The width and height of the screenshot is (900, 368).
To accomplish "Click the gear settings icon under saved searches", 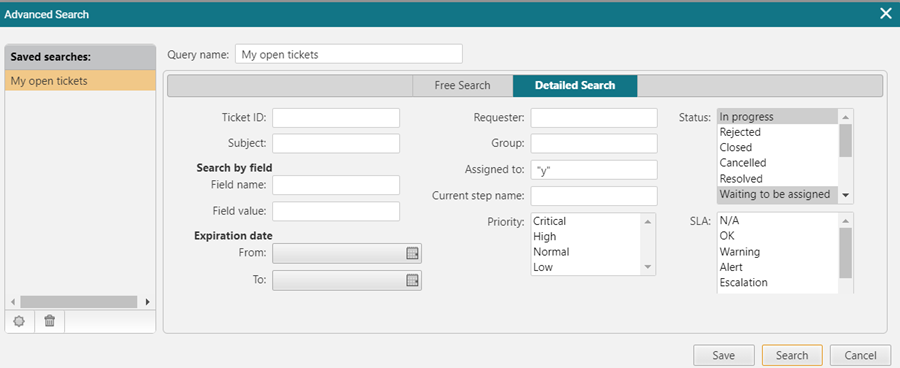I will (20, 321).
